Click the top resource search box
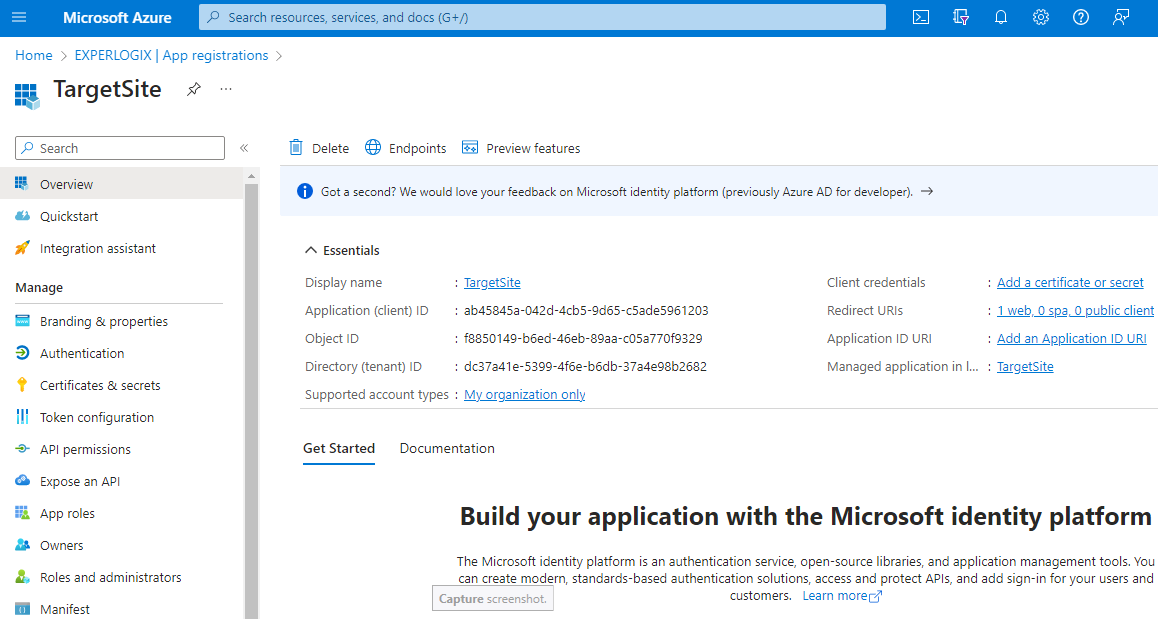 (x=542, y=17)
